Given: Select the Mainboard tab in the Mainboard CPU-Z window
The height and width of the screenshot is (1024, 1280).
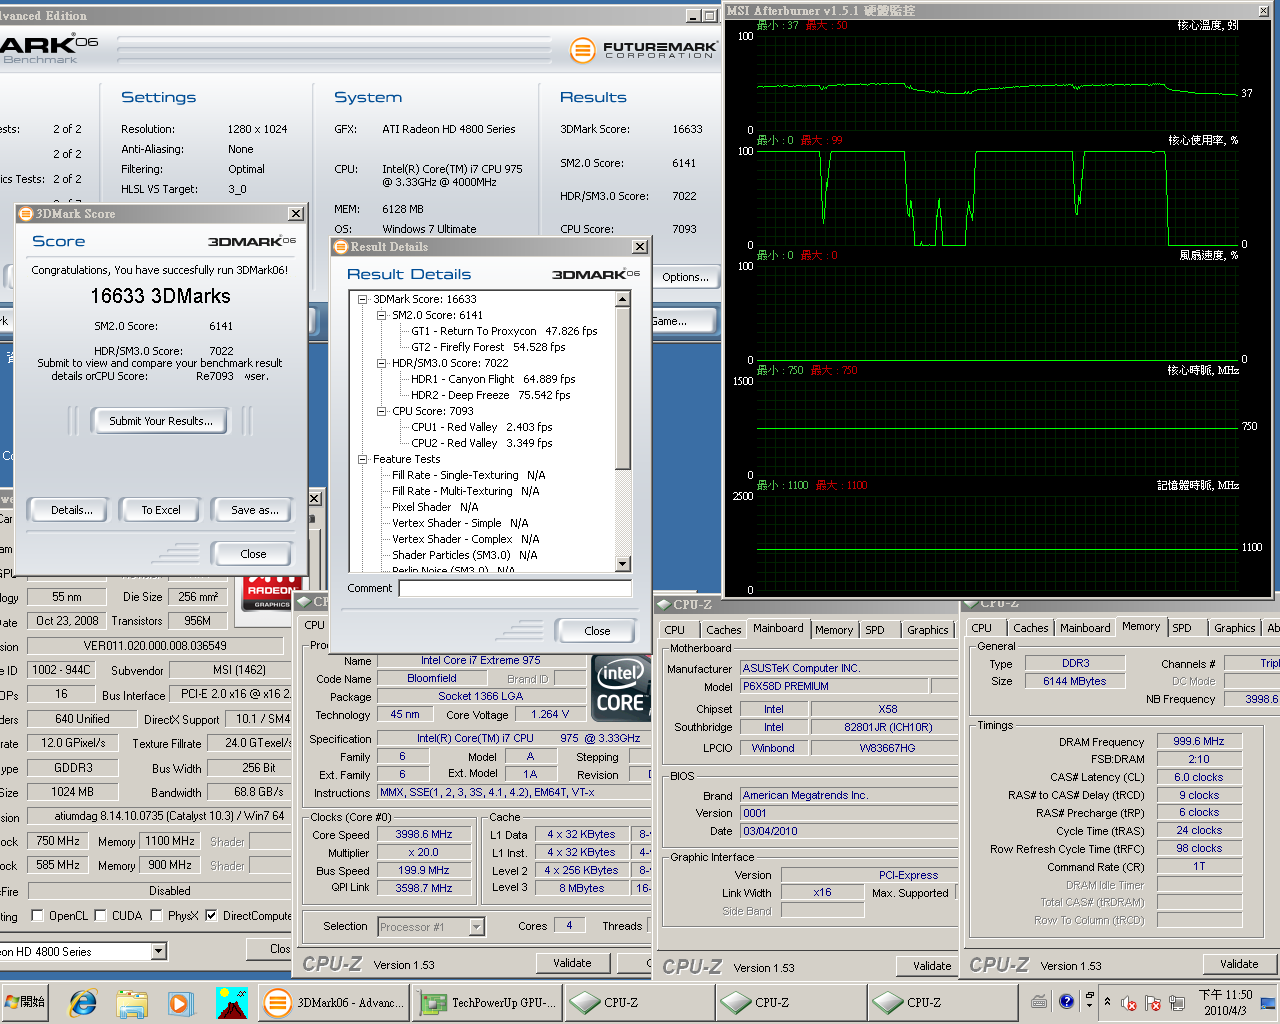Looking at the screenshot, I should (x=778, y=628).
